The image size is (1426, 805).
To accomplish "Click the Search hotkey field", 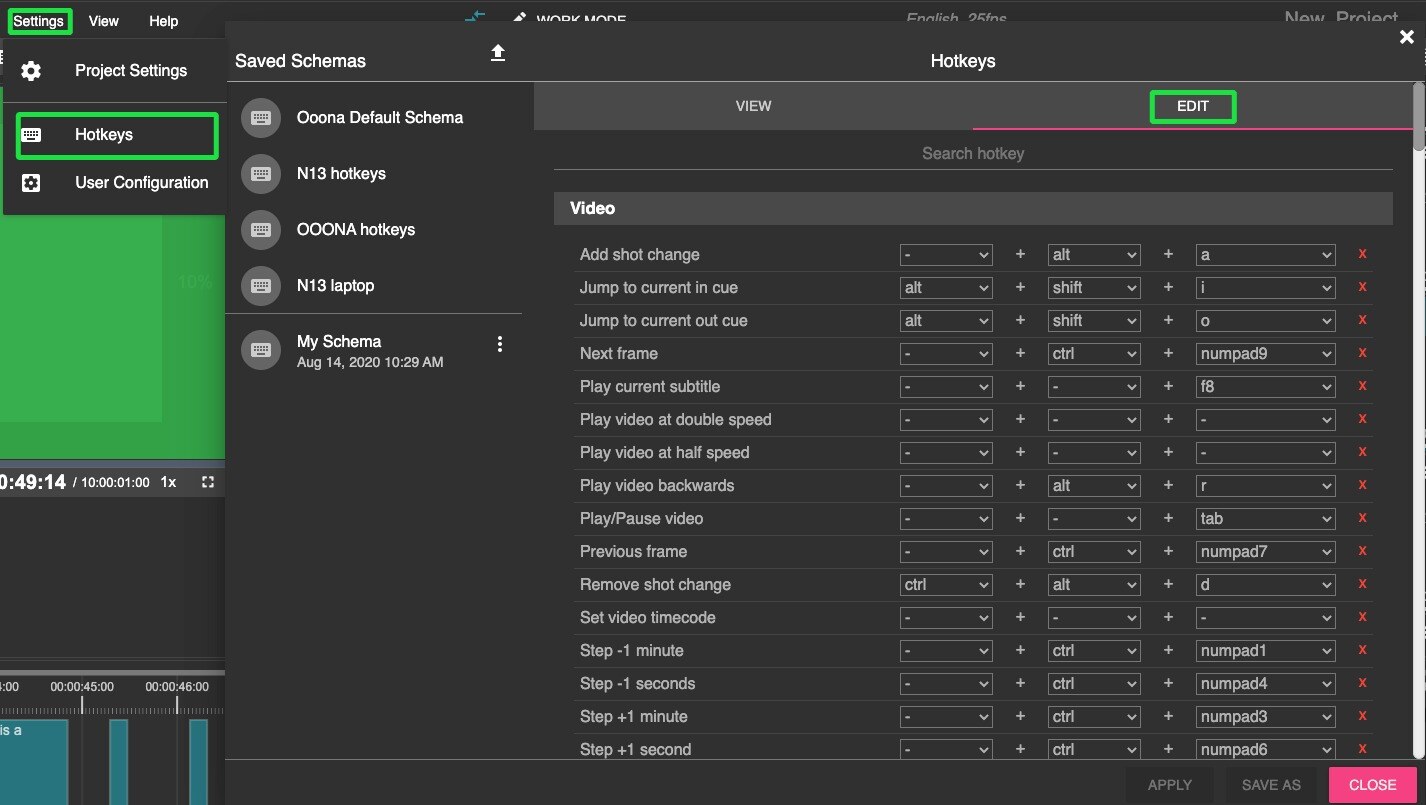I will tap(972, 153).
